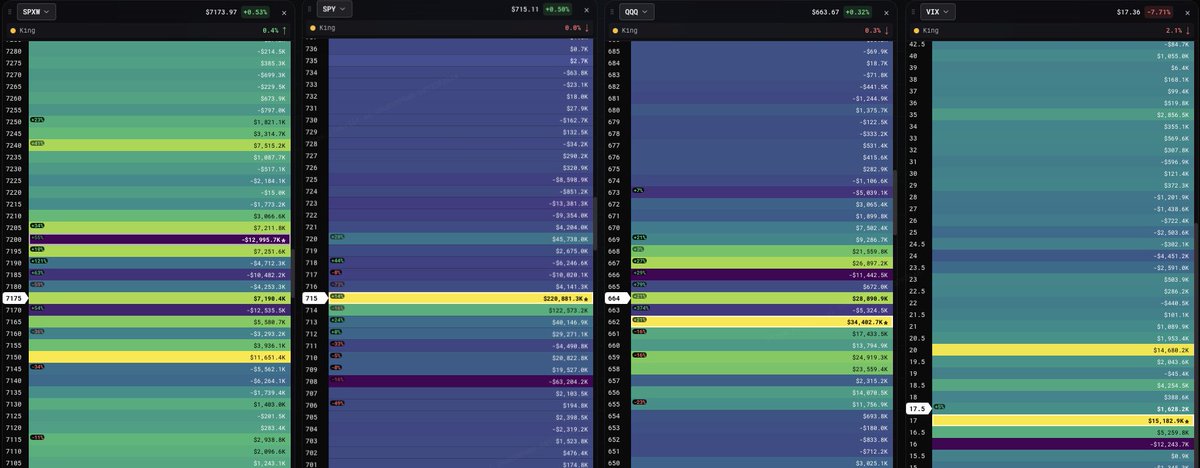Close the SPXW panel
Screen dimensions: 1200x468
(283, 13)
